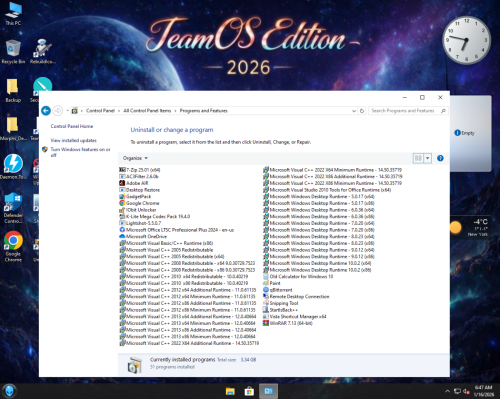
Task: Click the taskbar clock showing 6:47 AM
Action: coord(484,391)
